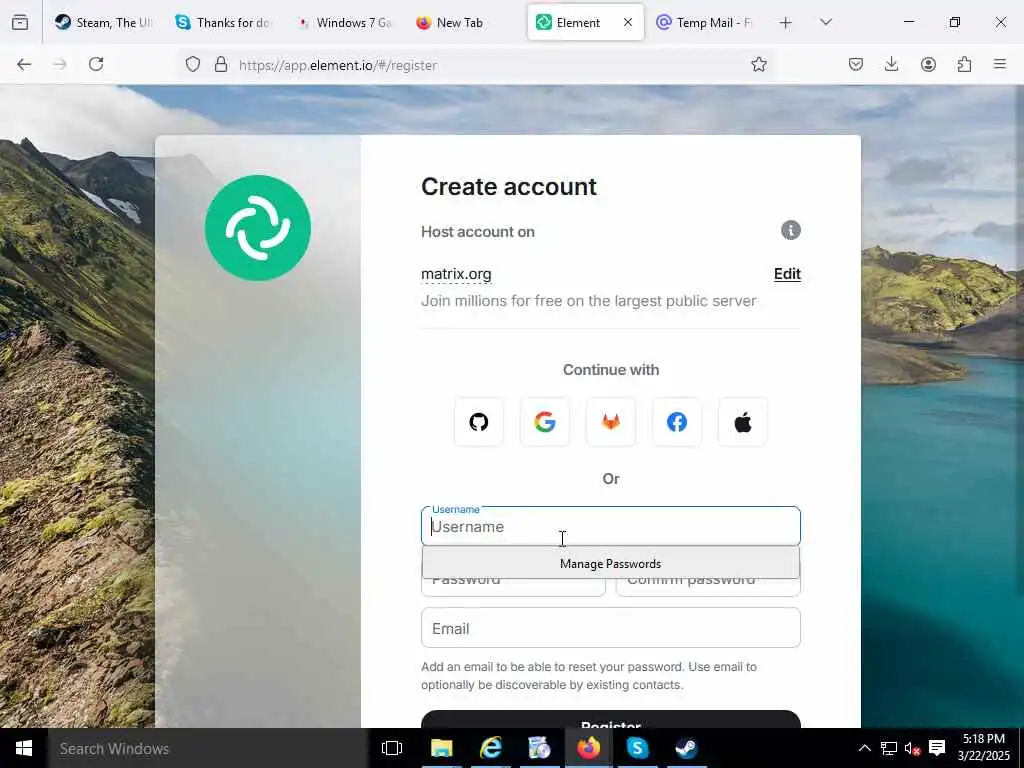Choose Manage Passwords in the autofill popup
1024x768 pixels.
point(611,563)
